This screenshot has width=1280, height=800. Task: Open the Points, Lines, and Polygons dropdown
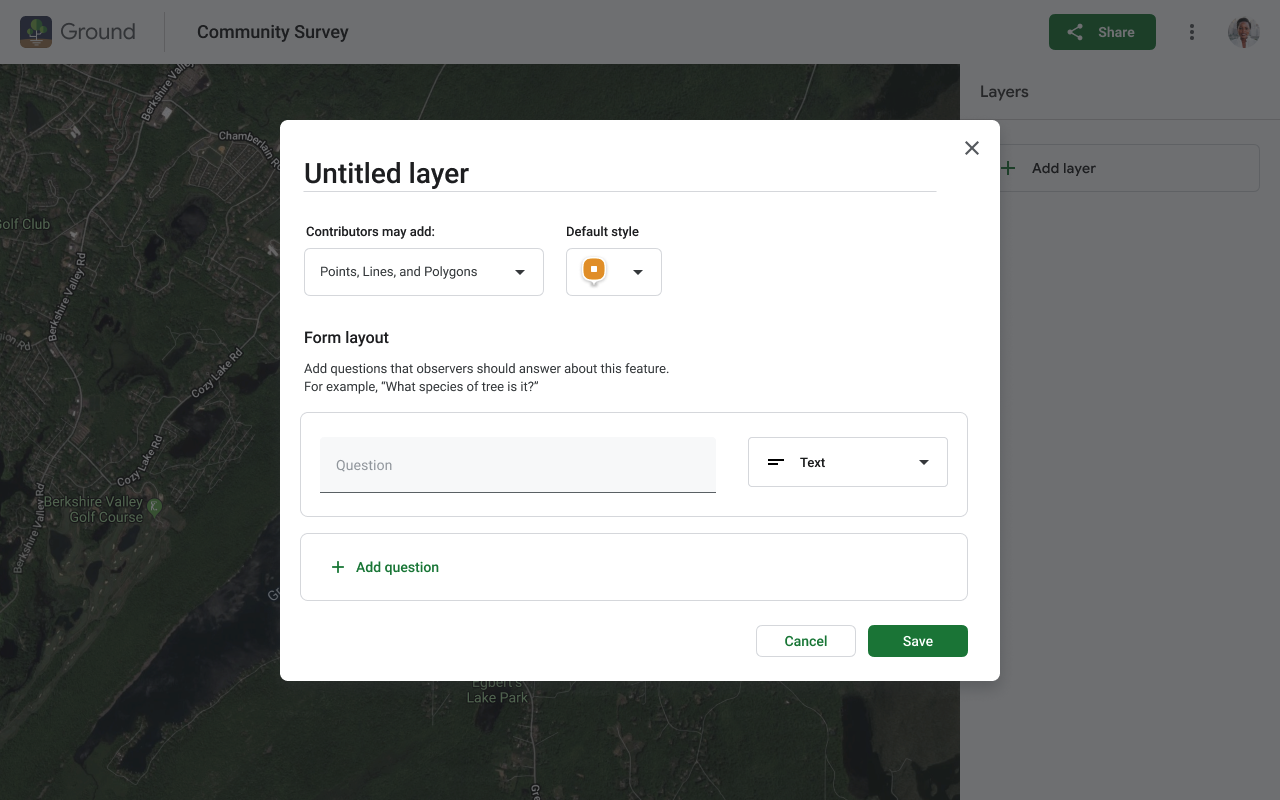[423, 271]
